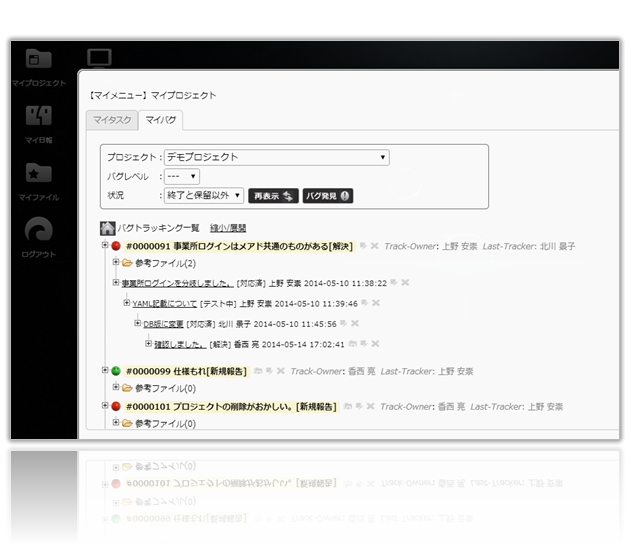Open the マイファイル star folder icon
This screenshot has height=550, width=630.
[x=39, y=173]
